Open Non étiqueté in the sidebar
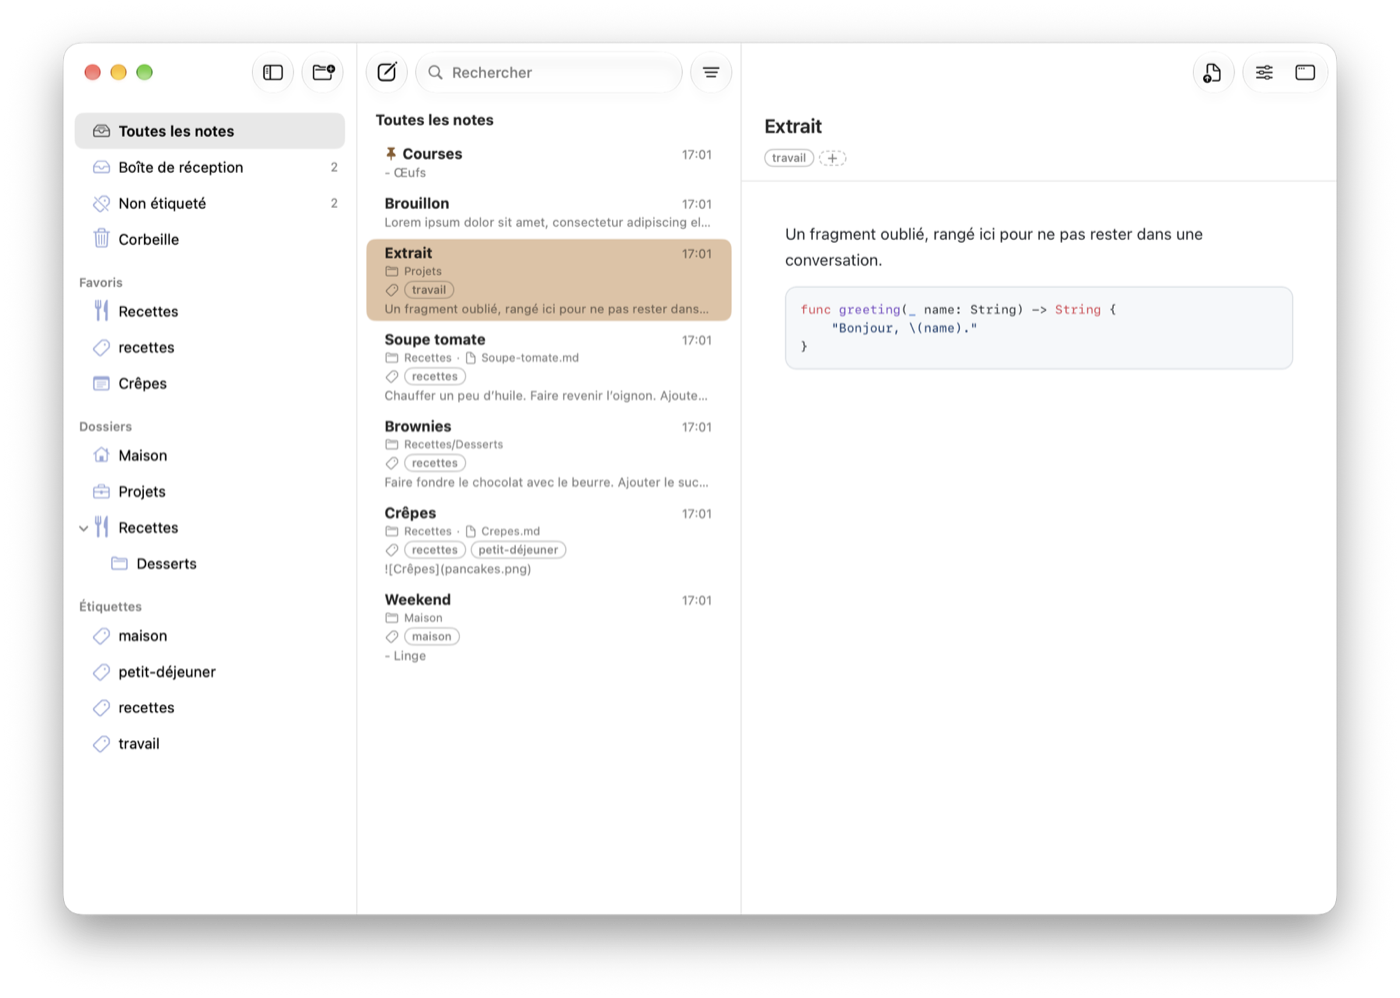Image resolution: width=1400 pixels, height=998 pixels. [x=210, y=203]
